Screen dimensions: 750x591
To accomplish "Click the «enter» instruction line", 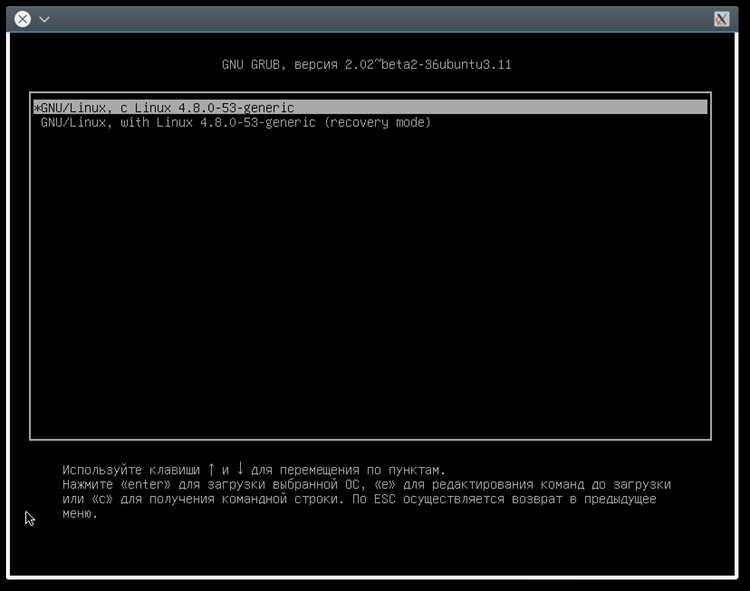I will click(366, 484).
